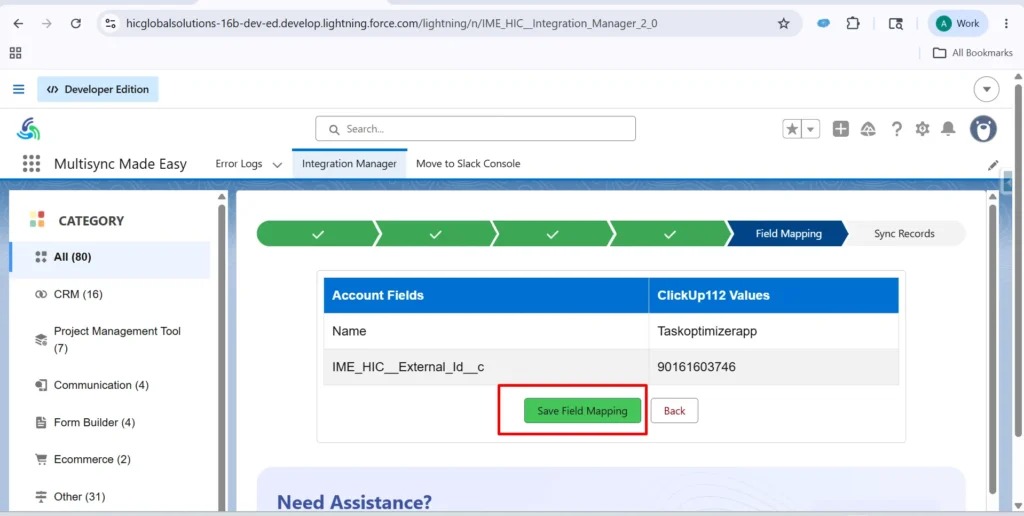Open All Bookmarks folder
Image resolution: width=1024 pixels, height=516 pixels.
coord(972,53)
